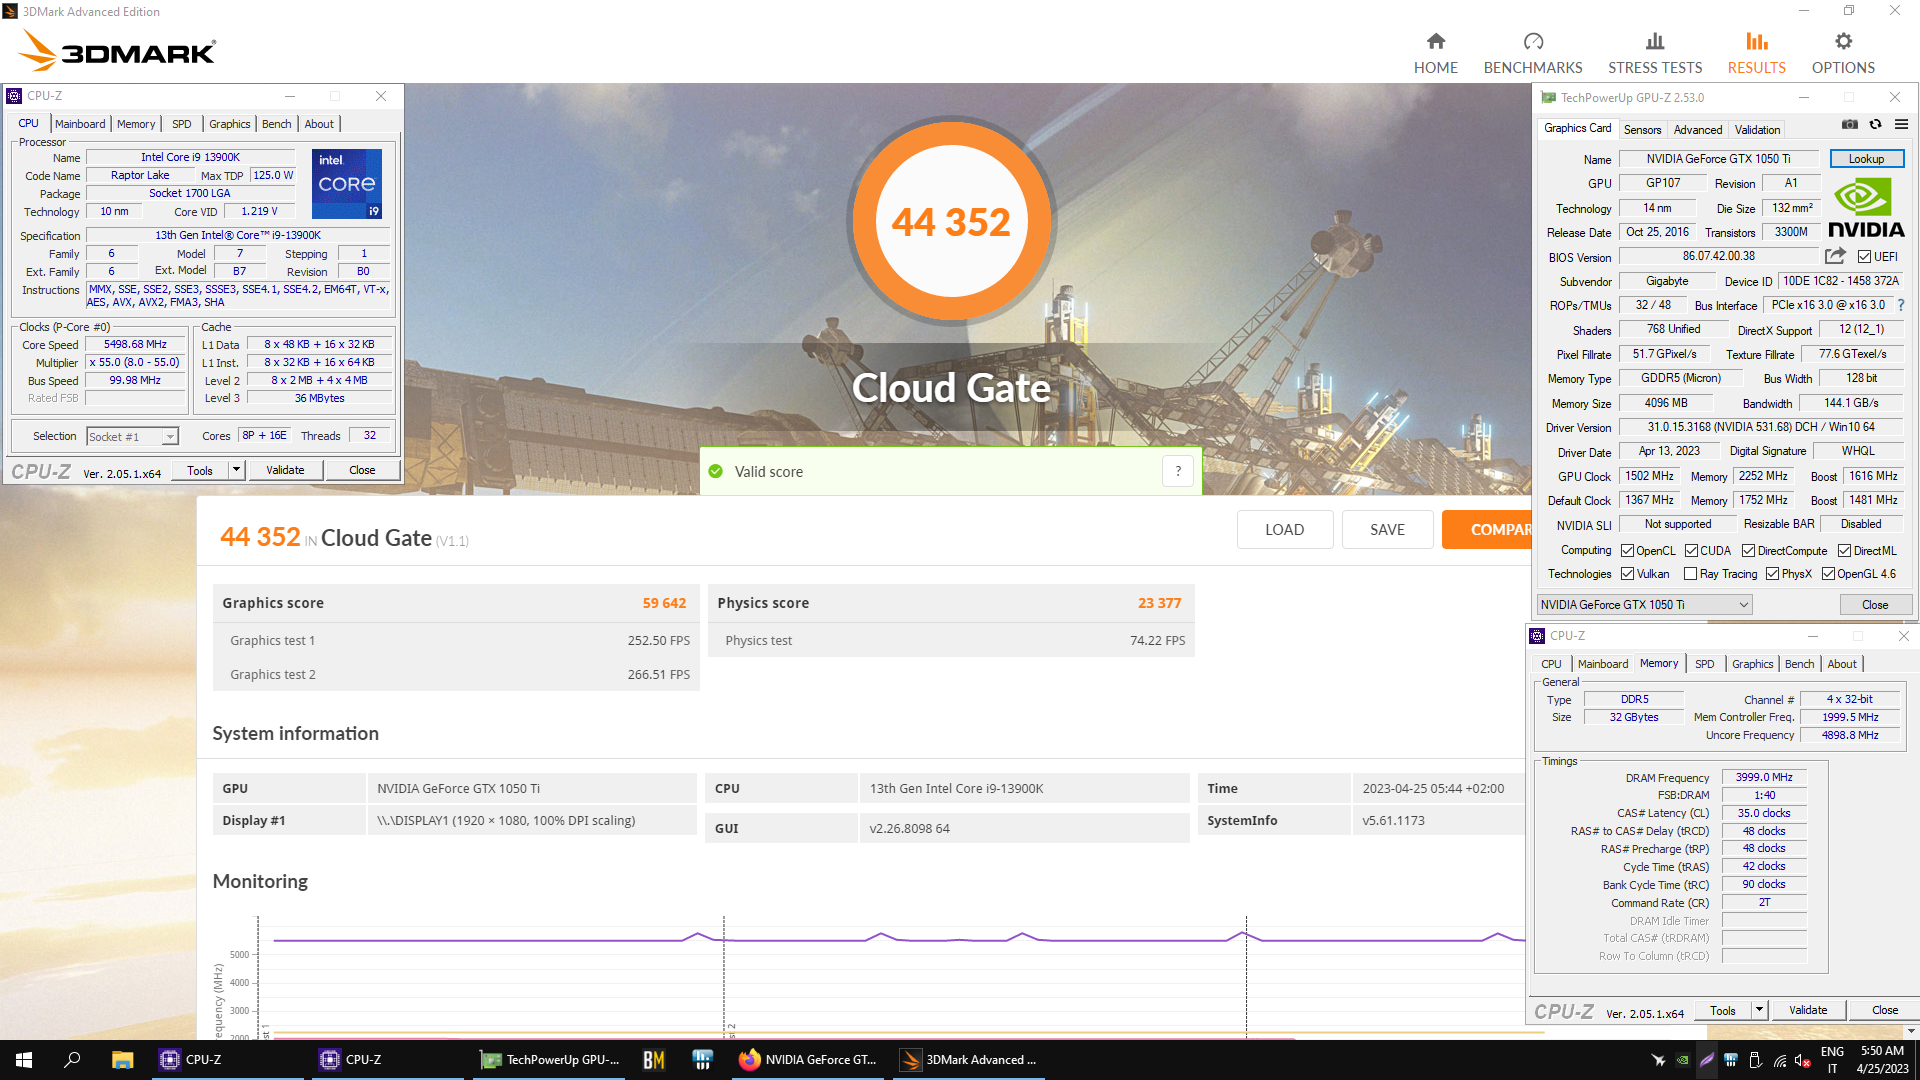Click the 3DMark page scroll-down arrow
This screenshot has width=1920, height=1080.
(x=1911, y=1031)
